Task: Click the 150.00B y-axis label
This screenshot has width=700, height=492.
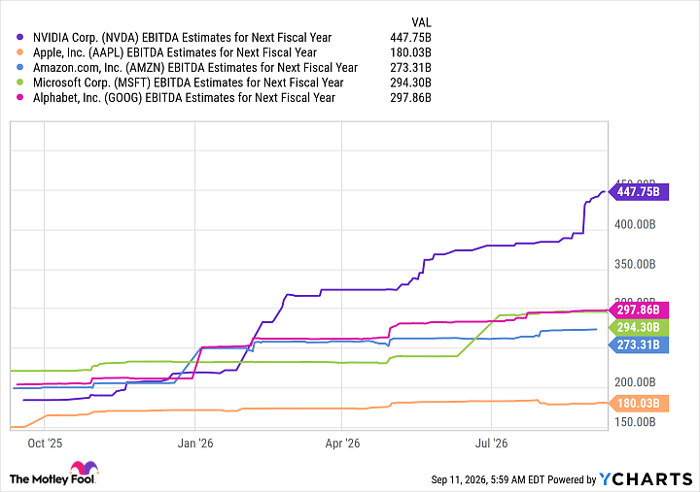Action: pyautogui.click(x=635, y=422)
